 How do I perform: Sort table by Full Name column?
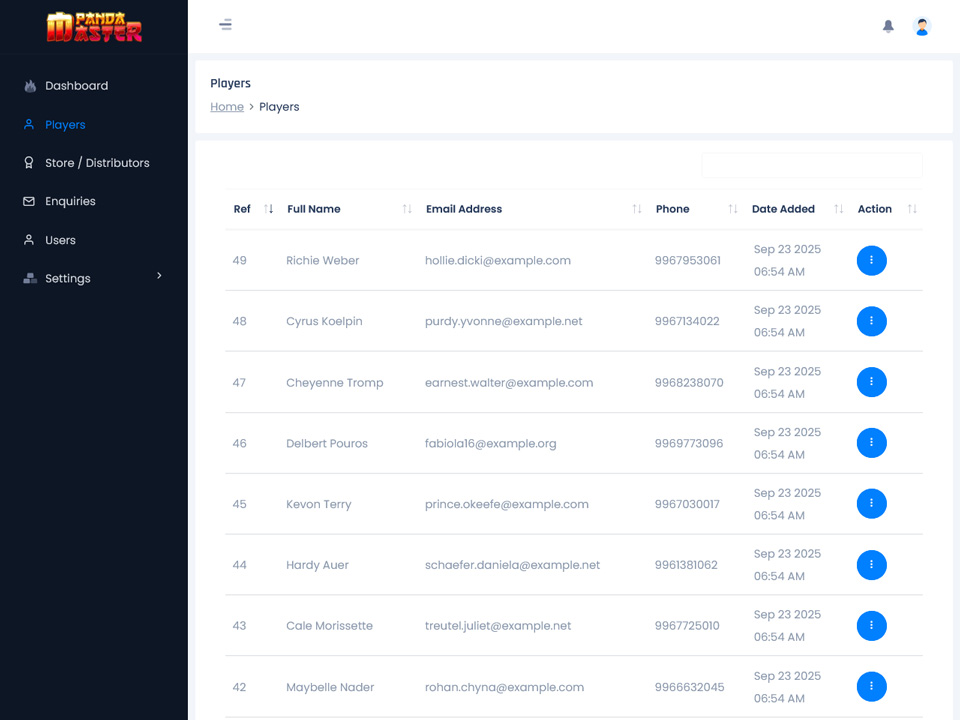click(x=314, y=209)
